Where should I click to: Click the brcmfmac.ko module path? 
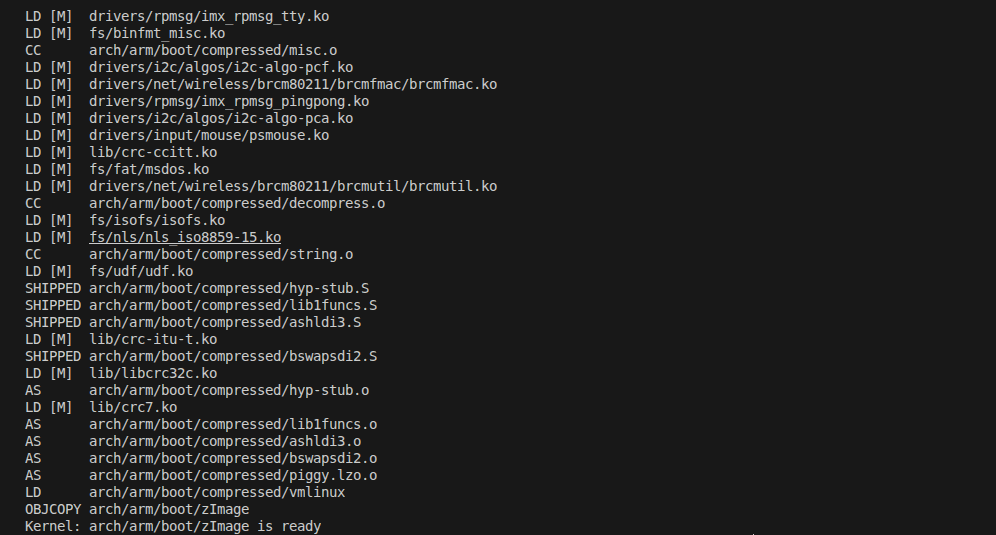click(292, 84)
